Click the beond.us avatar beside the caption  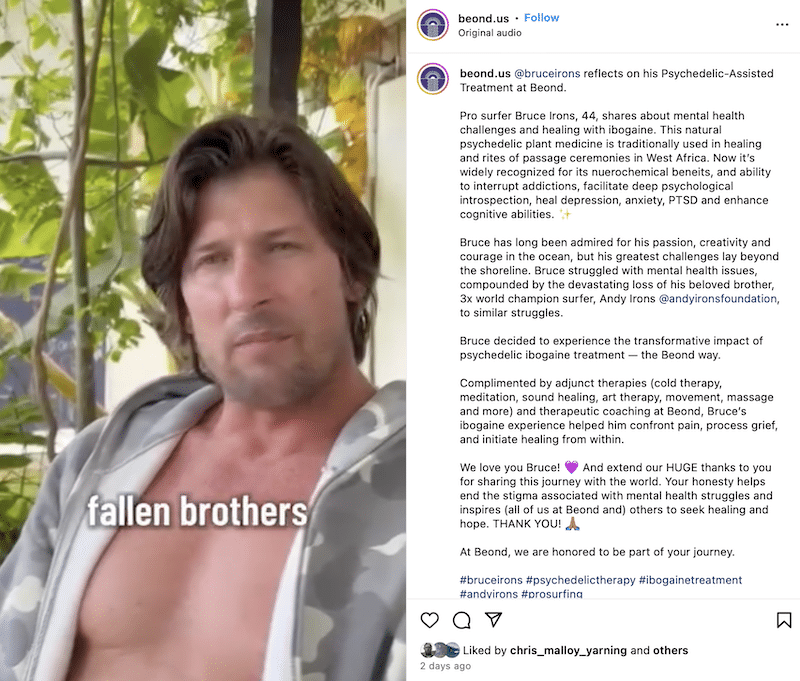point(433,79)
